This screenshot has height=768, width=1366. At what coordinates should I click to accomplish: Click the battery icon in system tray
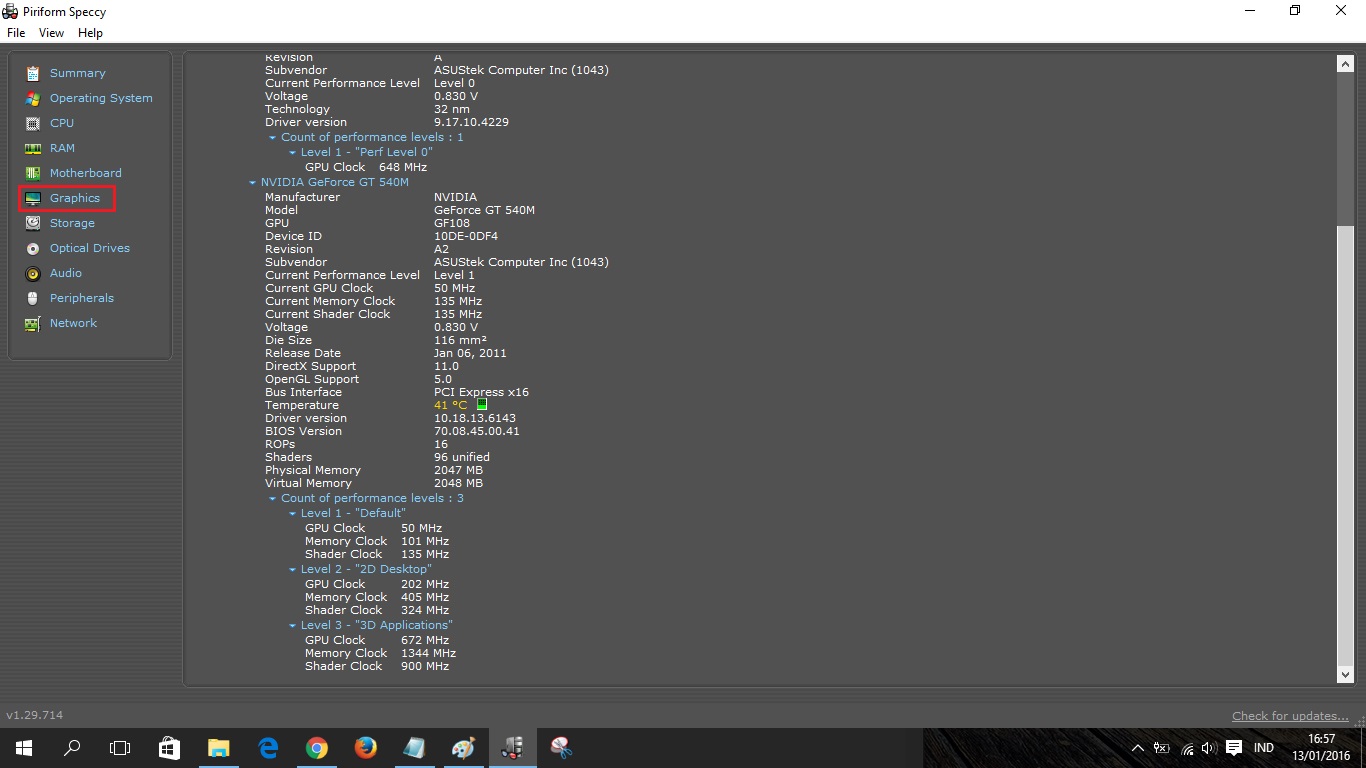1161,748
